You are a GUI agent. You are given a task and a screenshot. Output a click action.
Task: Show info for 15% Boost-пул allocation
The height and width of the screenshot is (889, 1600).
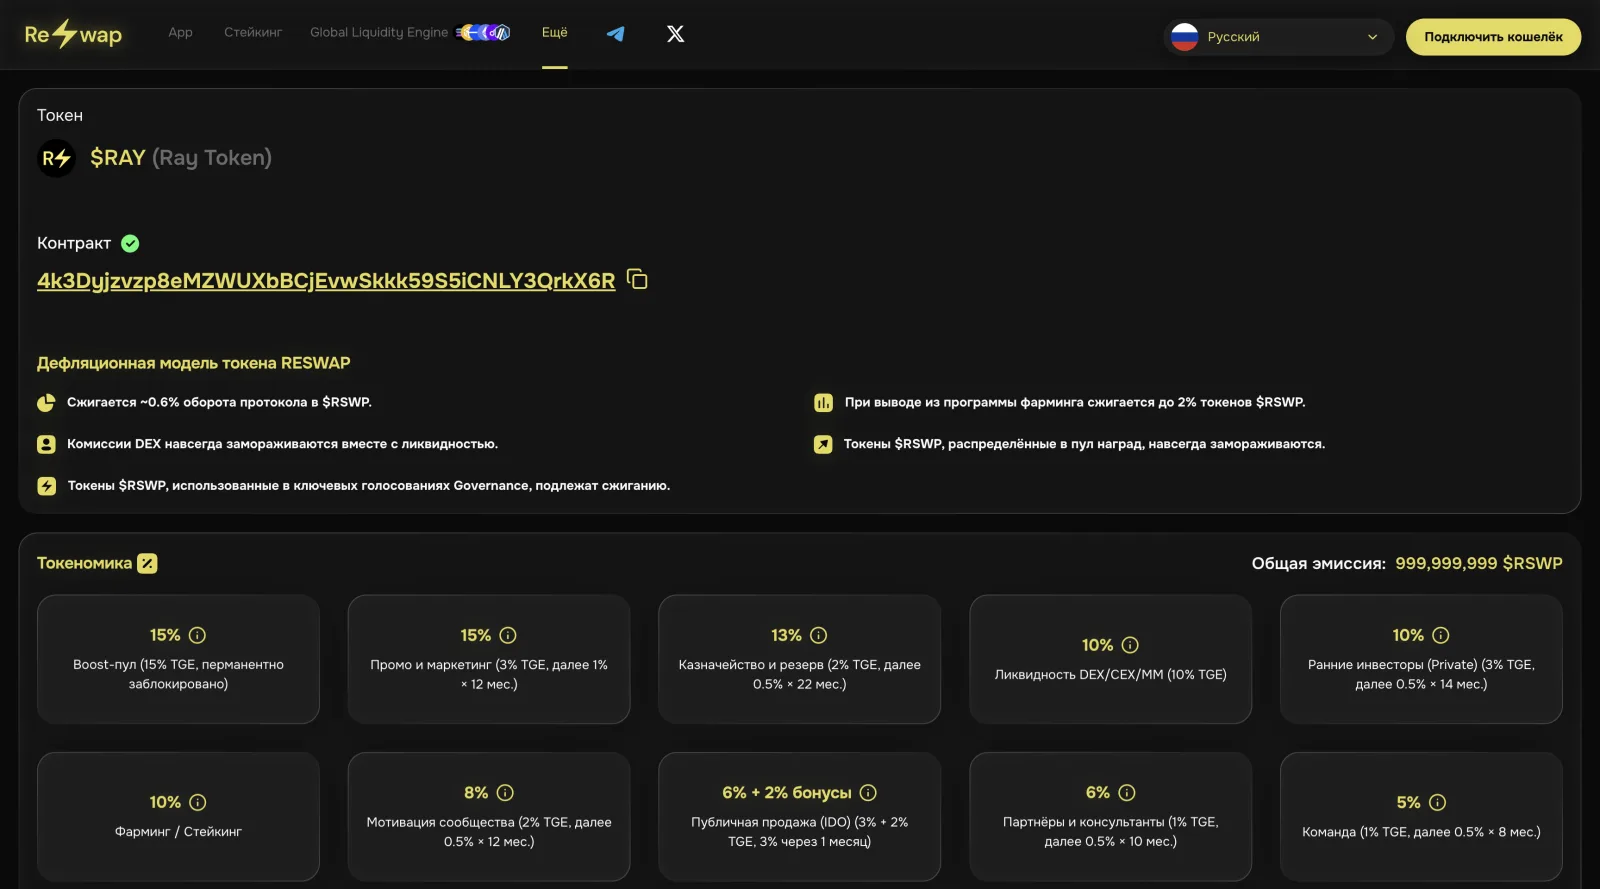(x=198, y=635)
